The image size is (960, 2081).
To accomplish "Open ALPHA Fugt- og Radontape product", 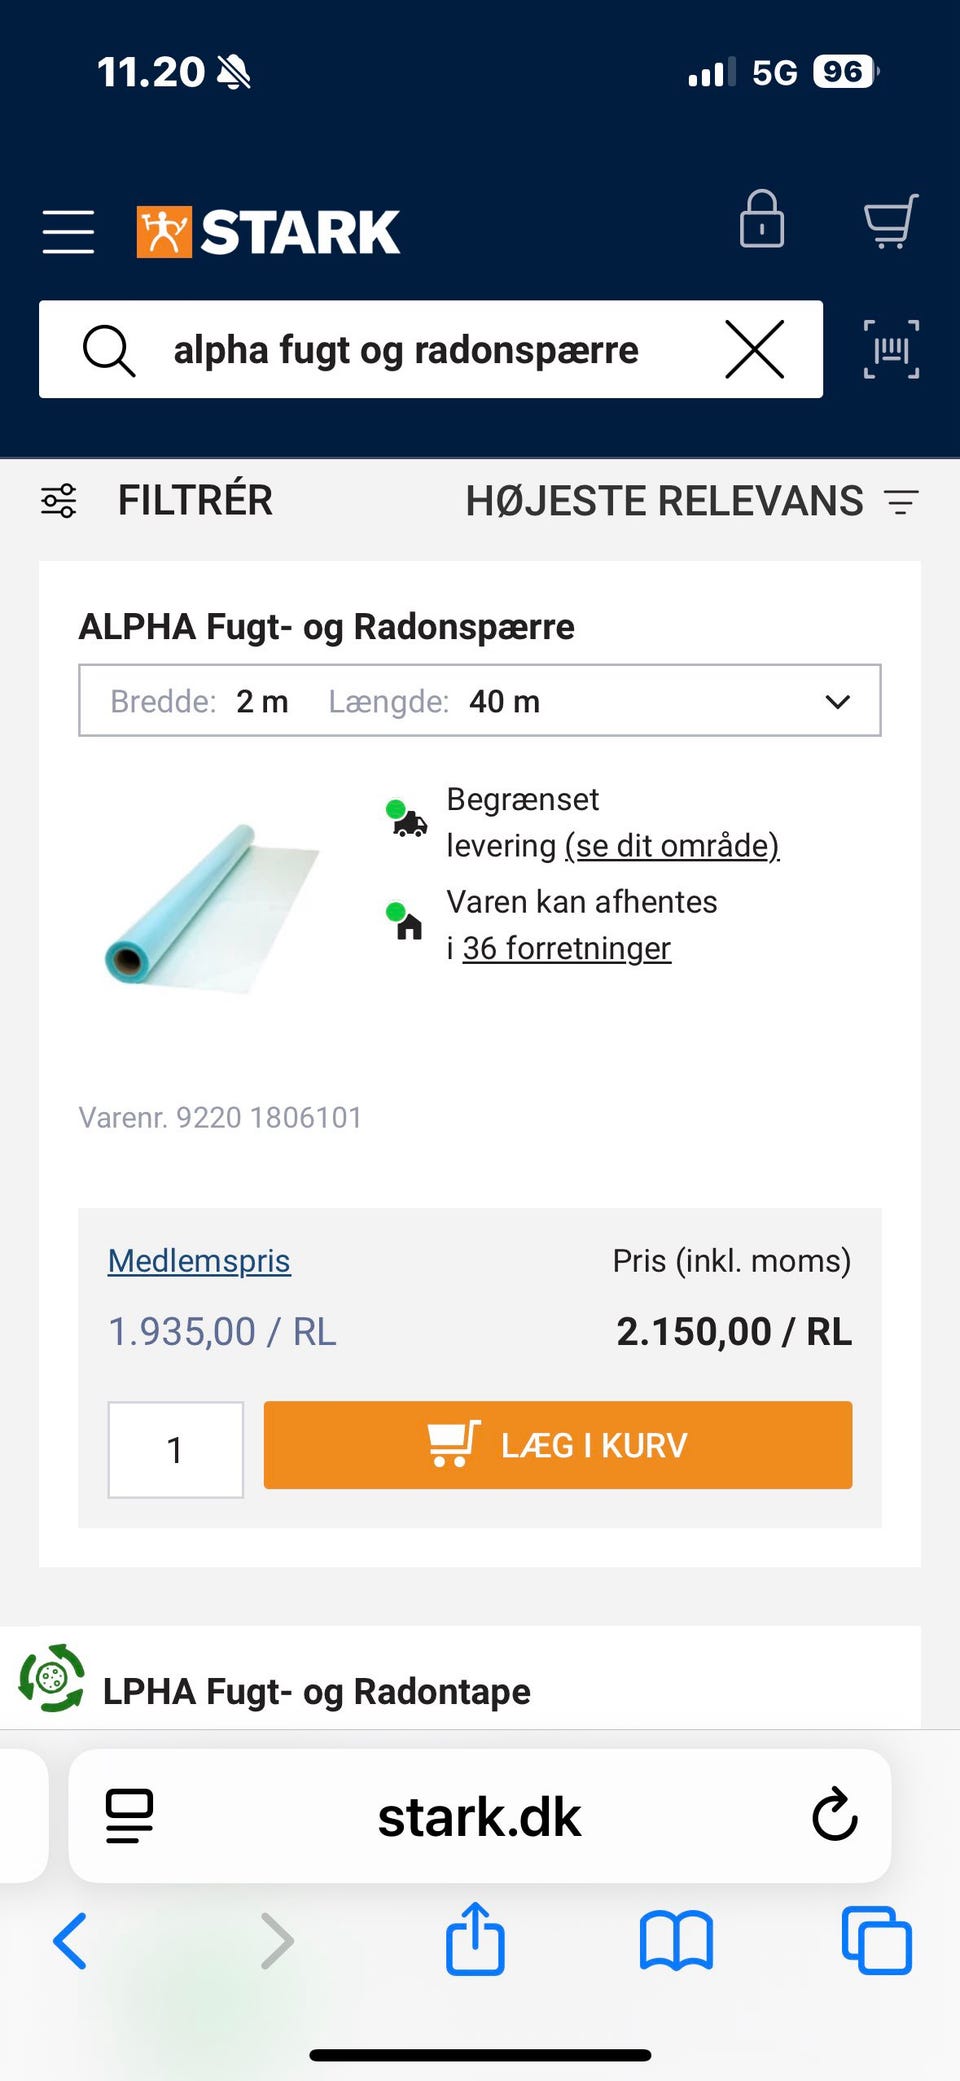I will (x=317, y=1691).
